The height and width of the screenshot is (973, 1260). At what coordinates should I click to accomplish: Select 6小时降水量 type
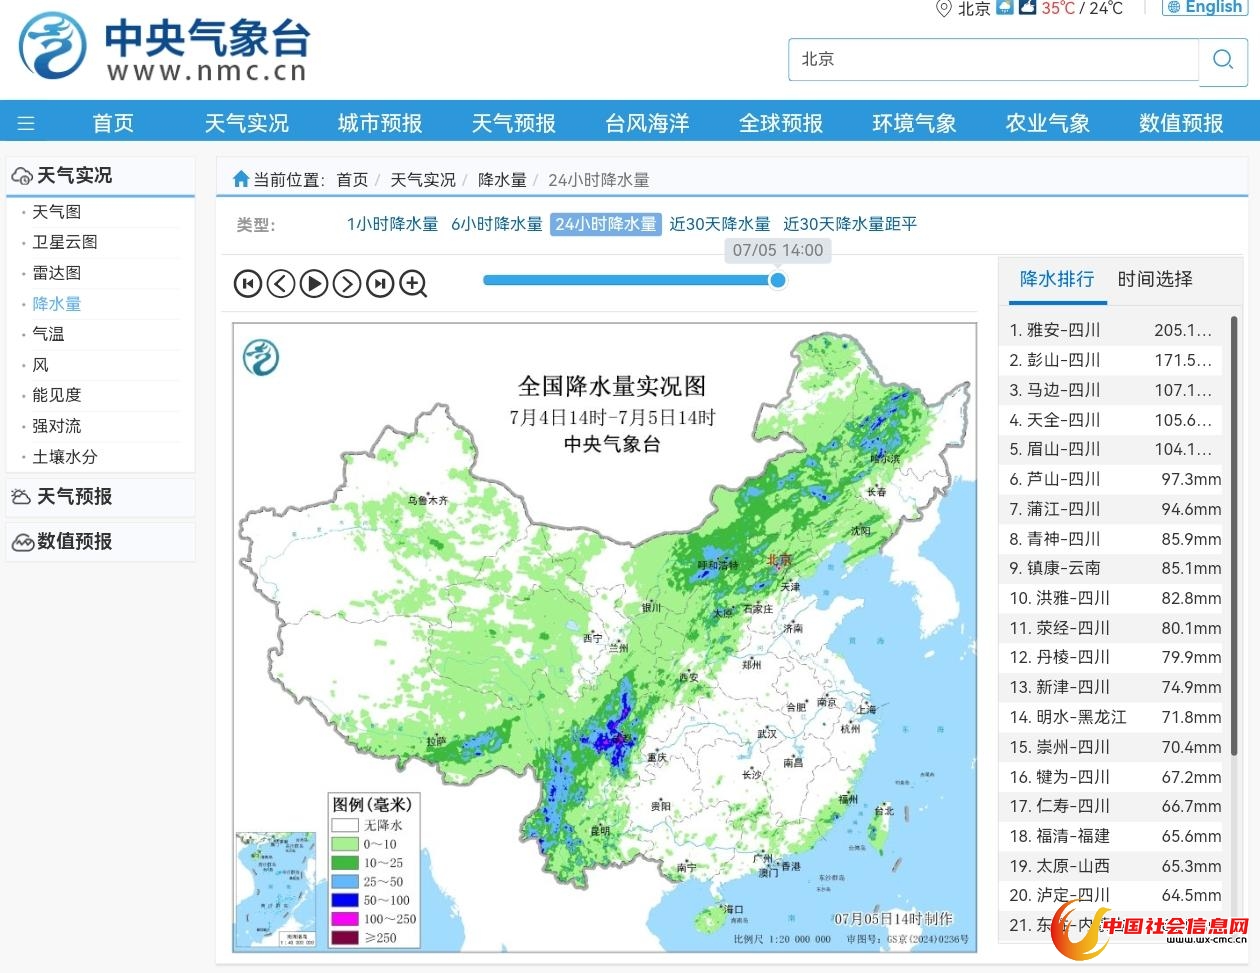496,224
